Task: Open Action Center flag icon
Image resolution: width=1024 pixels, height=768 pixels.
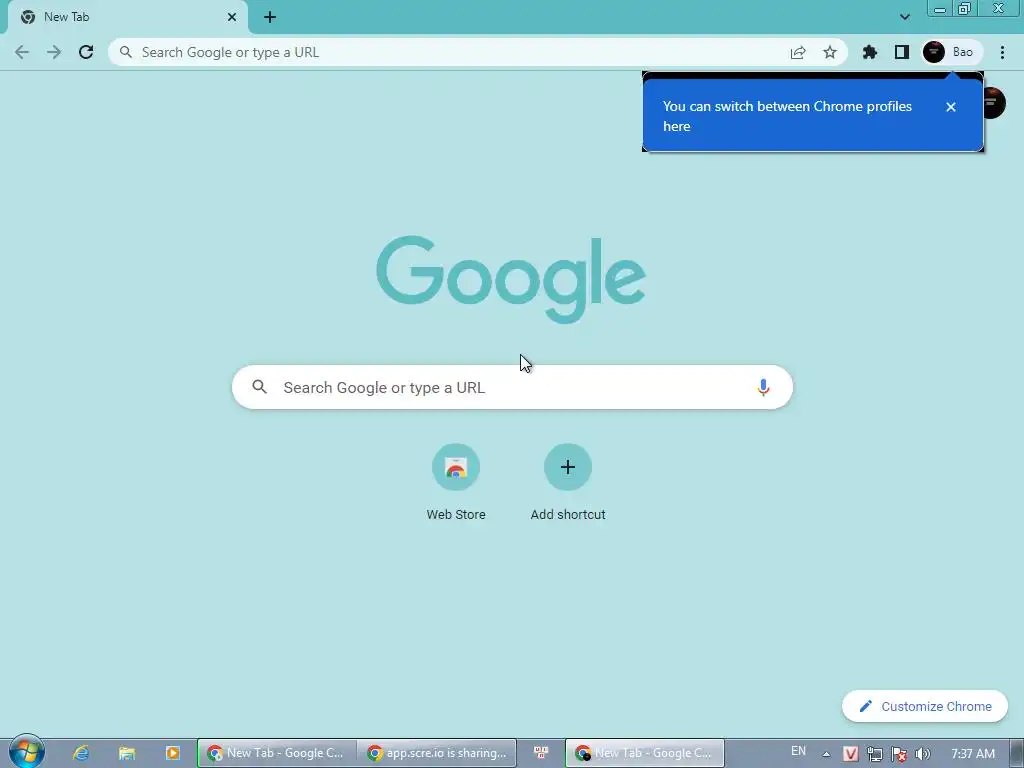Action: (x=899, y=754)
